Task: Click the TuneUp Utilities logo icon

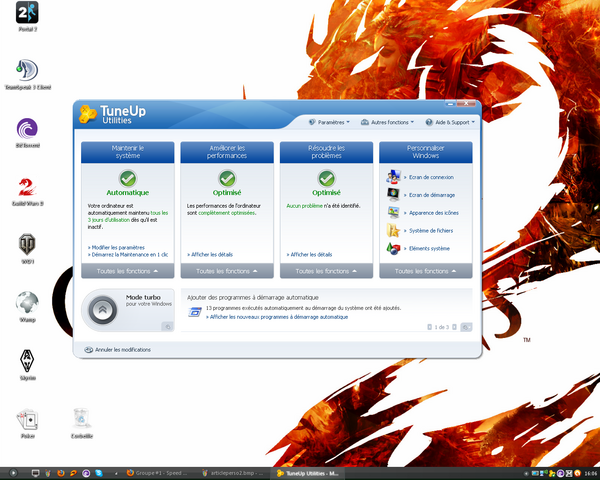Action: click(88, 114)
